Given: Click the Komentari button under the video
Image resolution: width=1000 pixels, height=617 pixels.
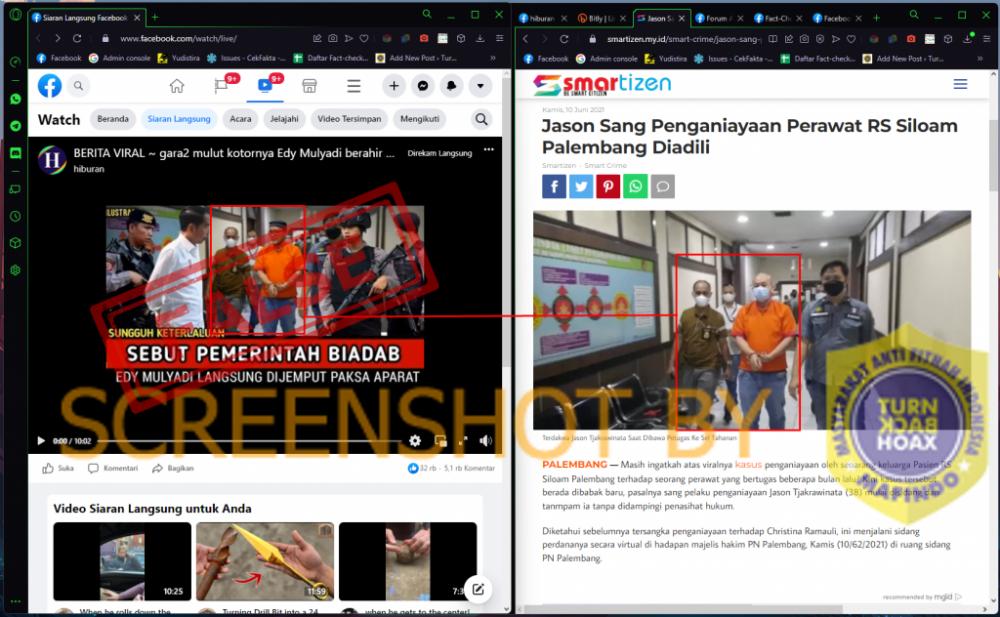Looking at the screenshot, I should (x=113, y=468).
